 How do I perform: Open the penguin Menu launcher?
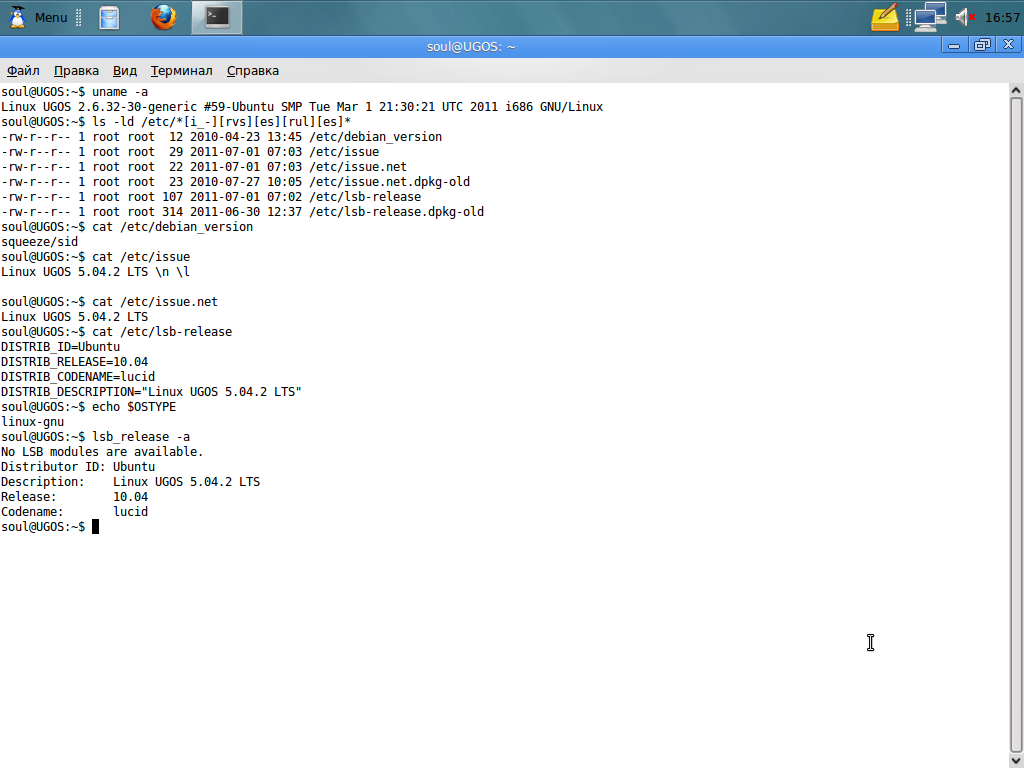pyautogui.click(x=37, y=18)
